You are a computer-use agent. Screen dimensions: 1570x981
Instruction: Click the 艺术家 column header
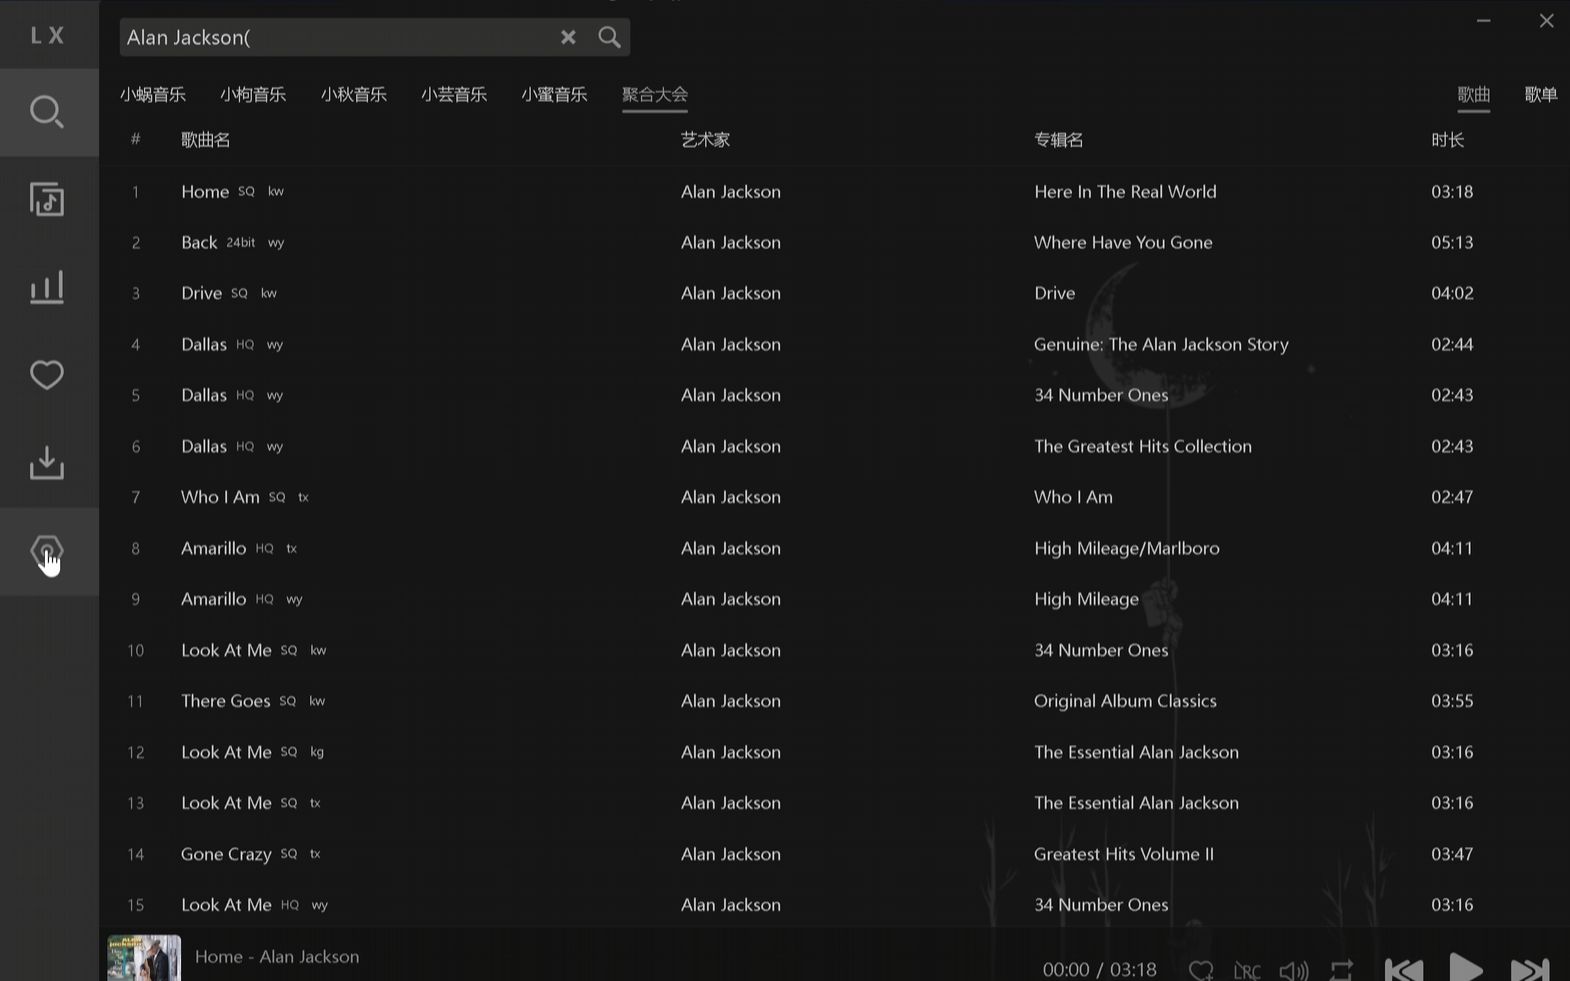click(705, 140)
